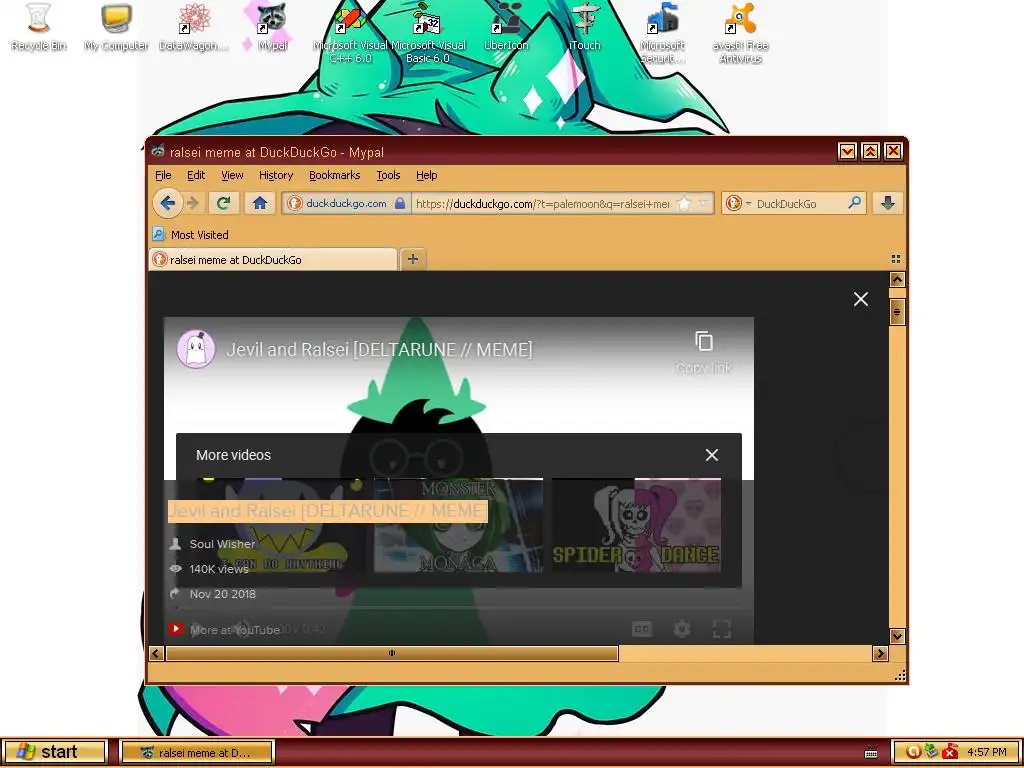Close the More videos panel
This screenshot has height=768, width=1024.
coord(712,455)
